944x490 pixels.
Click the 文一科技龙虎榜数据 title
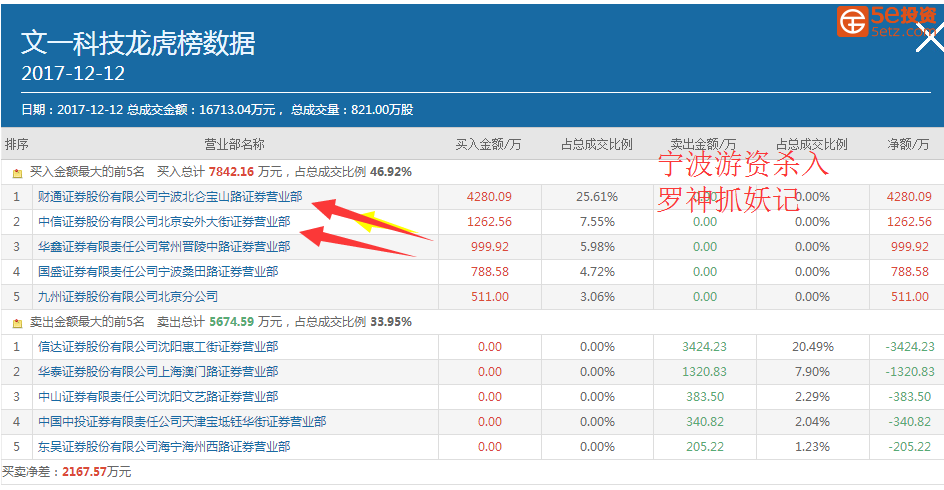[138, 43]
